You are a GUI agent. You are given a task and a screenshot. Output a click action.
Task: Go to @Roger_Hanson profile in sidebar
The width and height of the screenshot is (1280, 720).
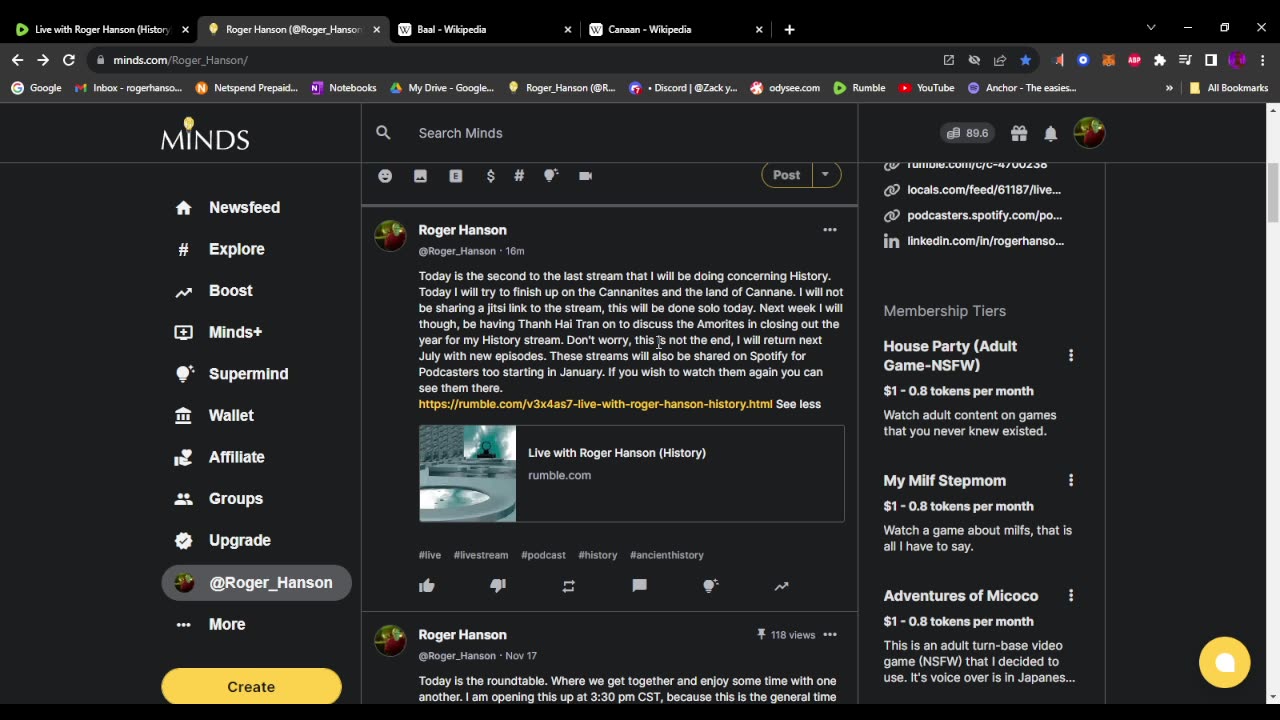(256, 583)
